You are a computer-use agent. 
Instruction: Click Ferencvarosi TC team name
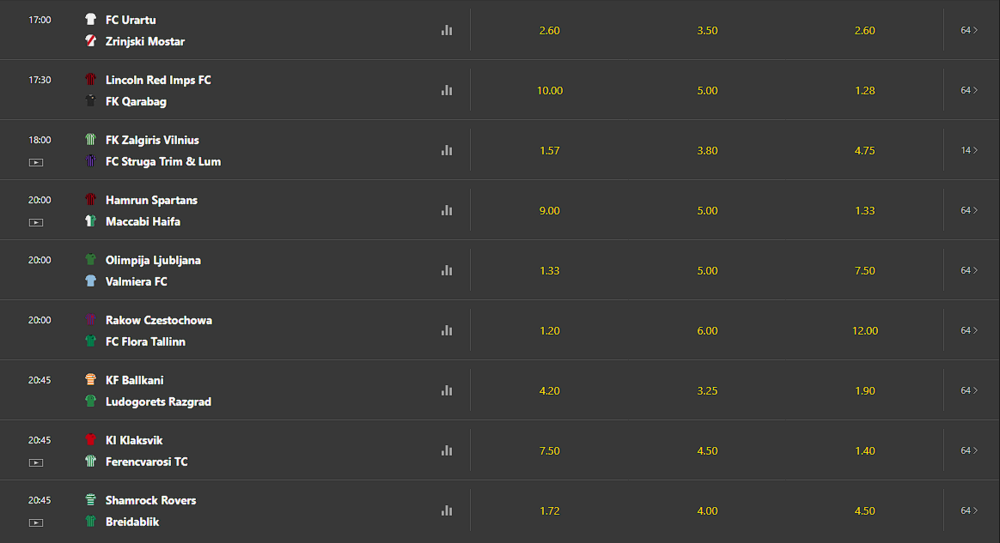point(146,462)
